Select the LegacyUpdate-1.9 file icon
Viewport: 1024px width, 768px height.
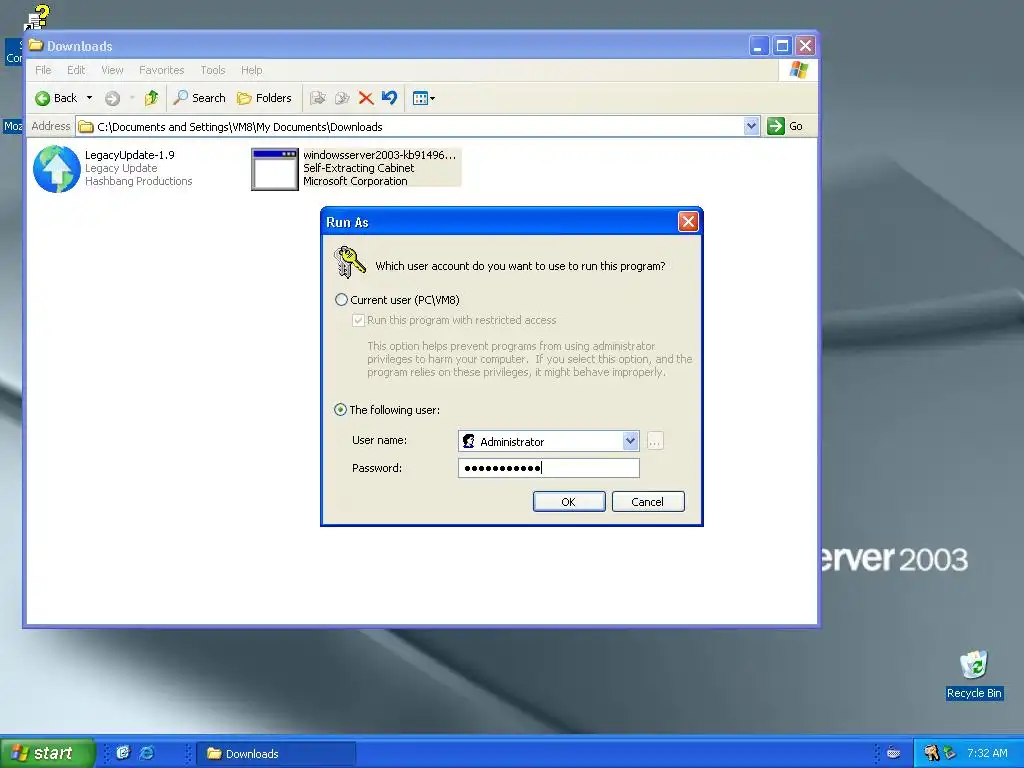[x=57, y=169]
